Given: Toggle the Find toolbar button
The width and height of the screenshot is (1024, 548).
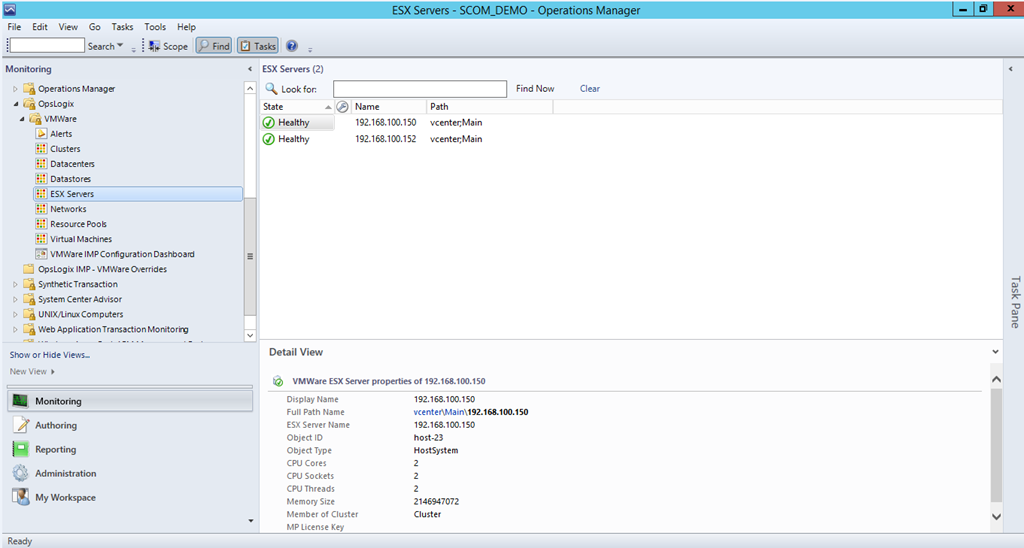Looking at the screenshot, I should [213, 46].
